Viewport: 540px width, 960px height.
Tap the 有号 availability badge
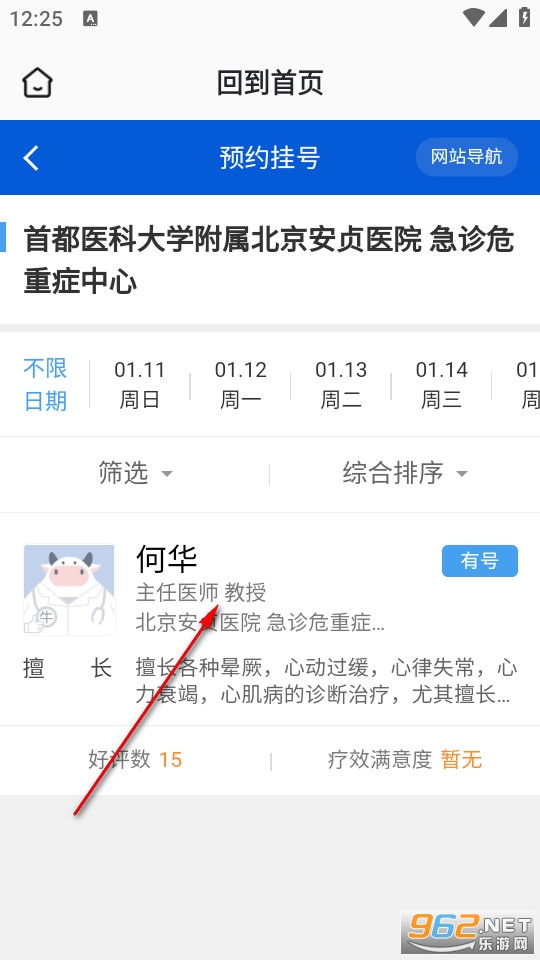click(x=480, y=561)
